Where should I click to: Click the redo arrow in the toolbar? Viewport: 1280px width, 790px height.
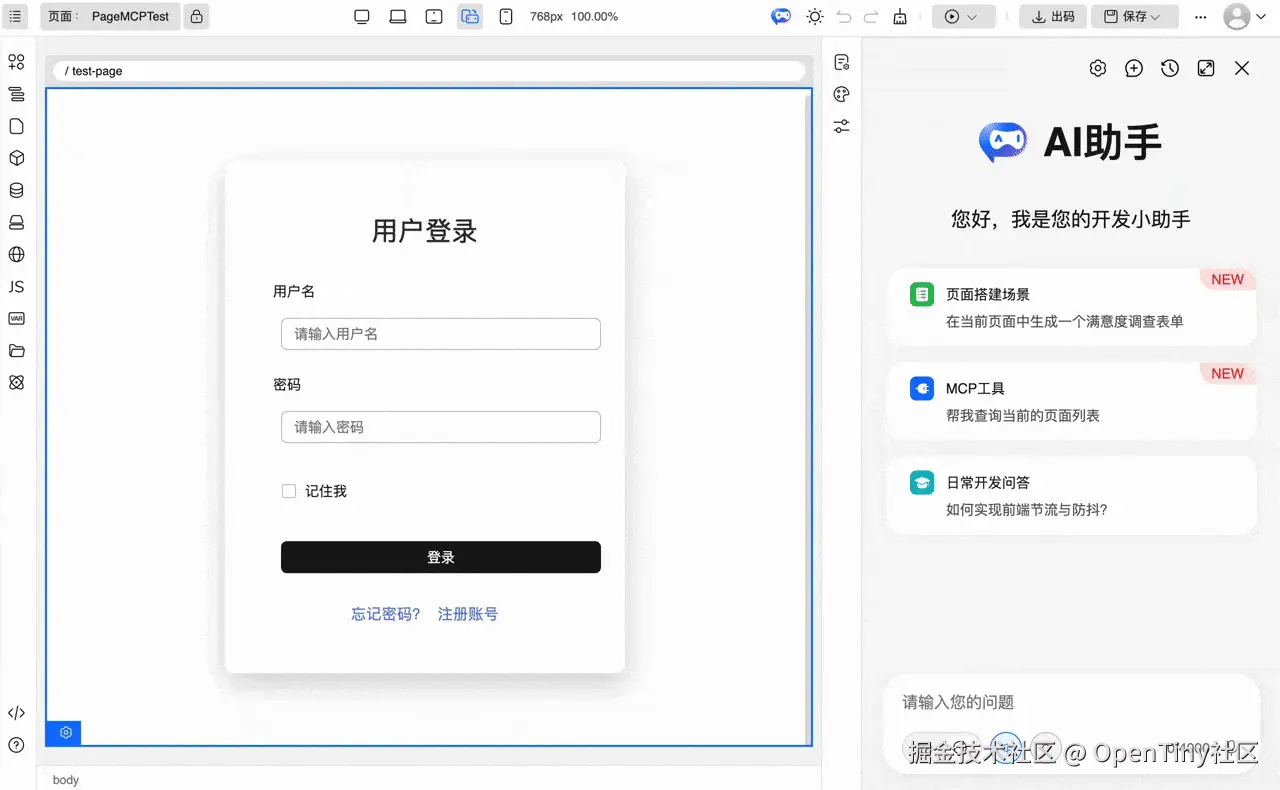coord(871,16)
